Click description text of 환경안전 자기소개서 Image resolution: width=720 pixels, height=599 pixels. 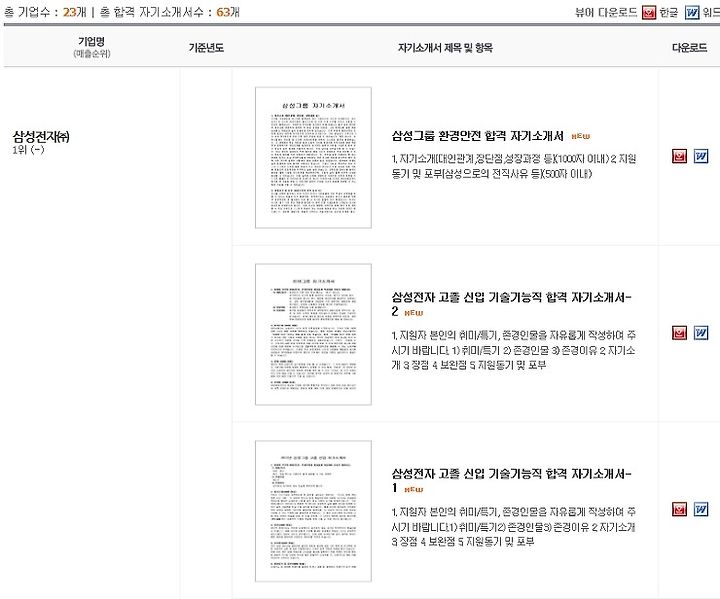[x=514, y=166]
